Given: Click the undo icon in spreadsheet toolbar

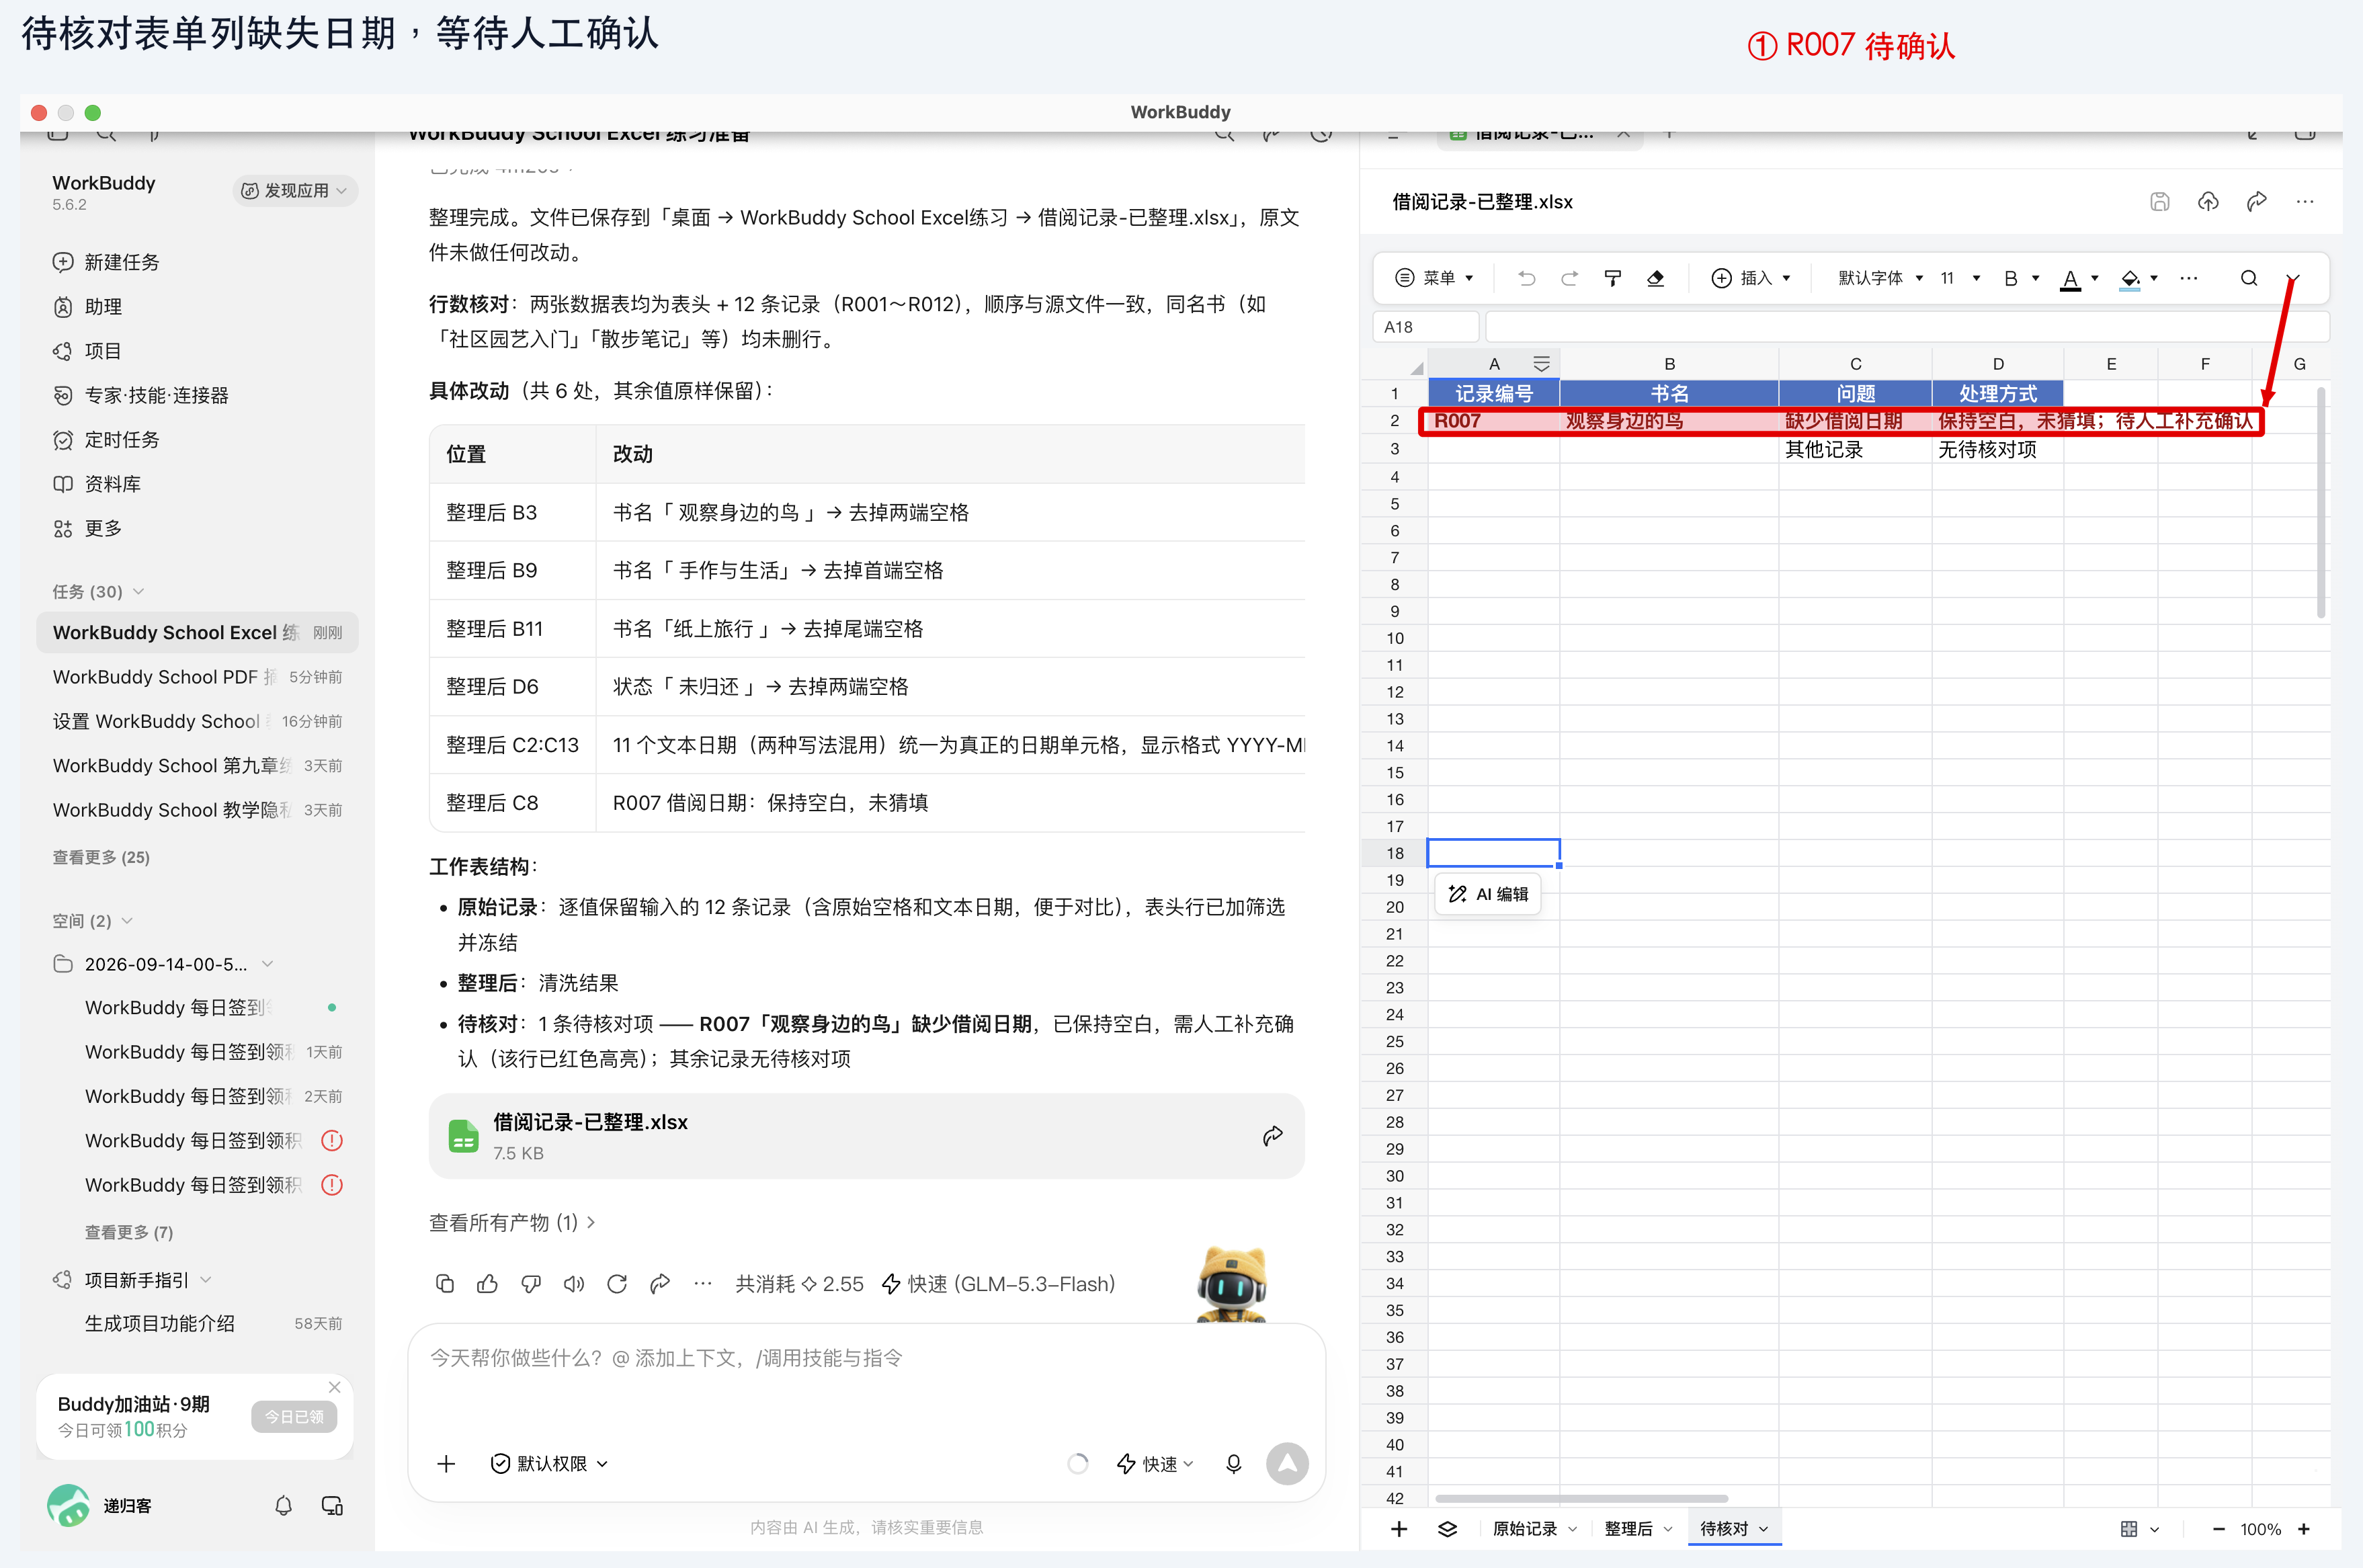Looking at the screenshot, I should [x=1526, y=278].
